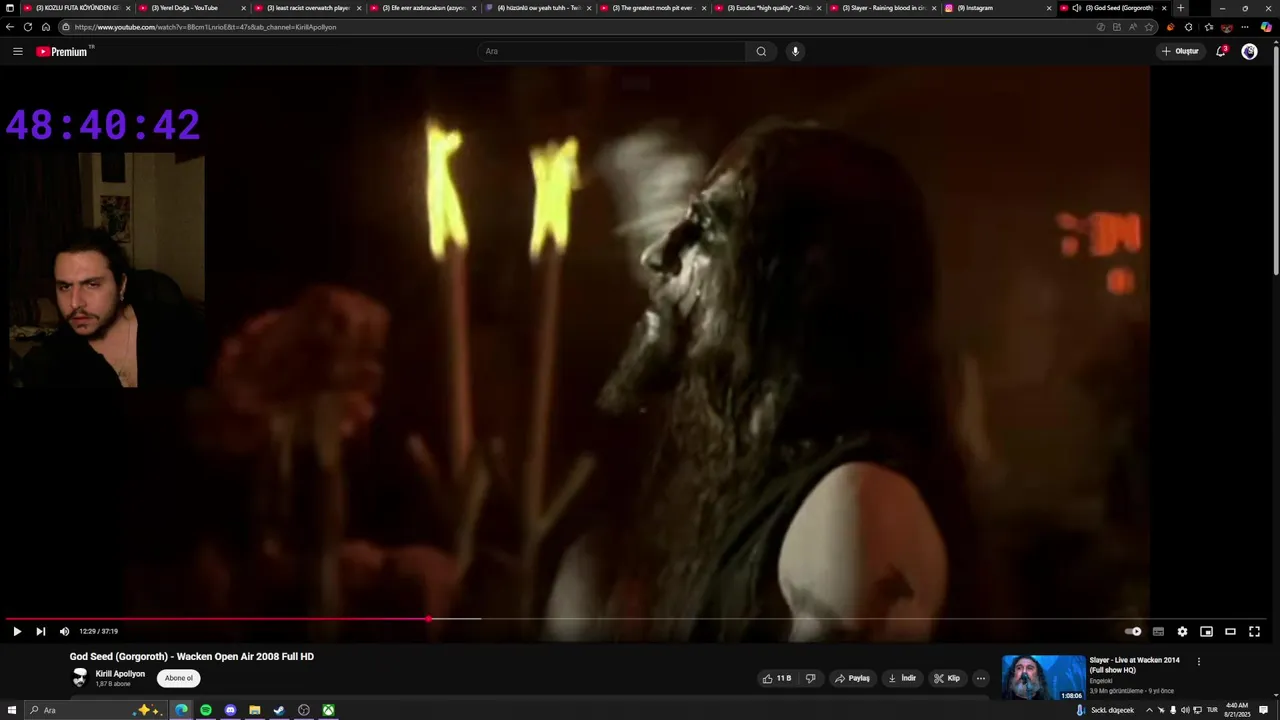The width and height of the screenshot is (1280, 720).
Task: Switch to the Exodus high quality tab
Action: [x=768, y=8]
